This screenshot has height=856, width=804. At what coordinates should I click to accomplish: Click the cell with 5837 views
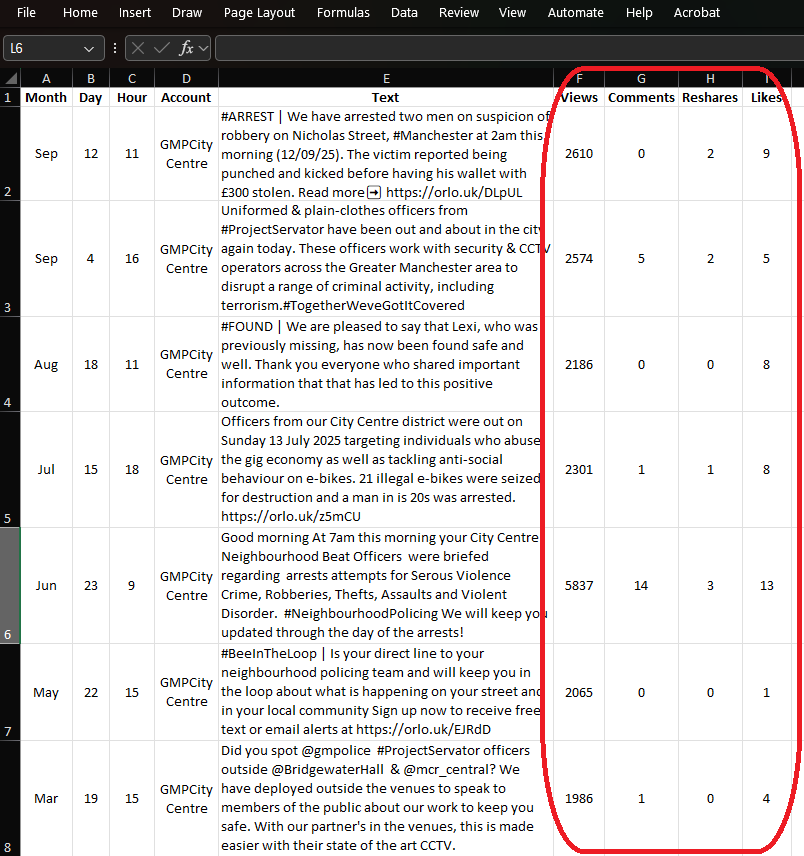click(579, 586)
